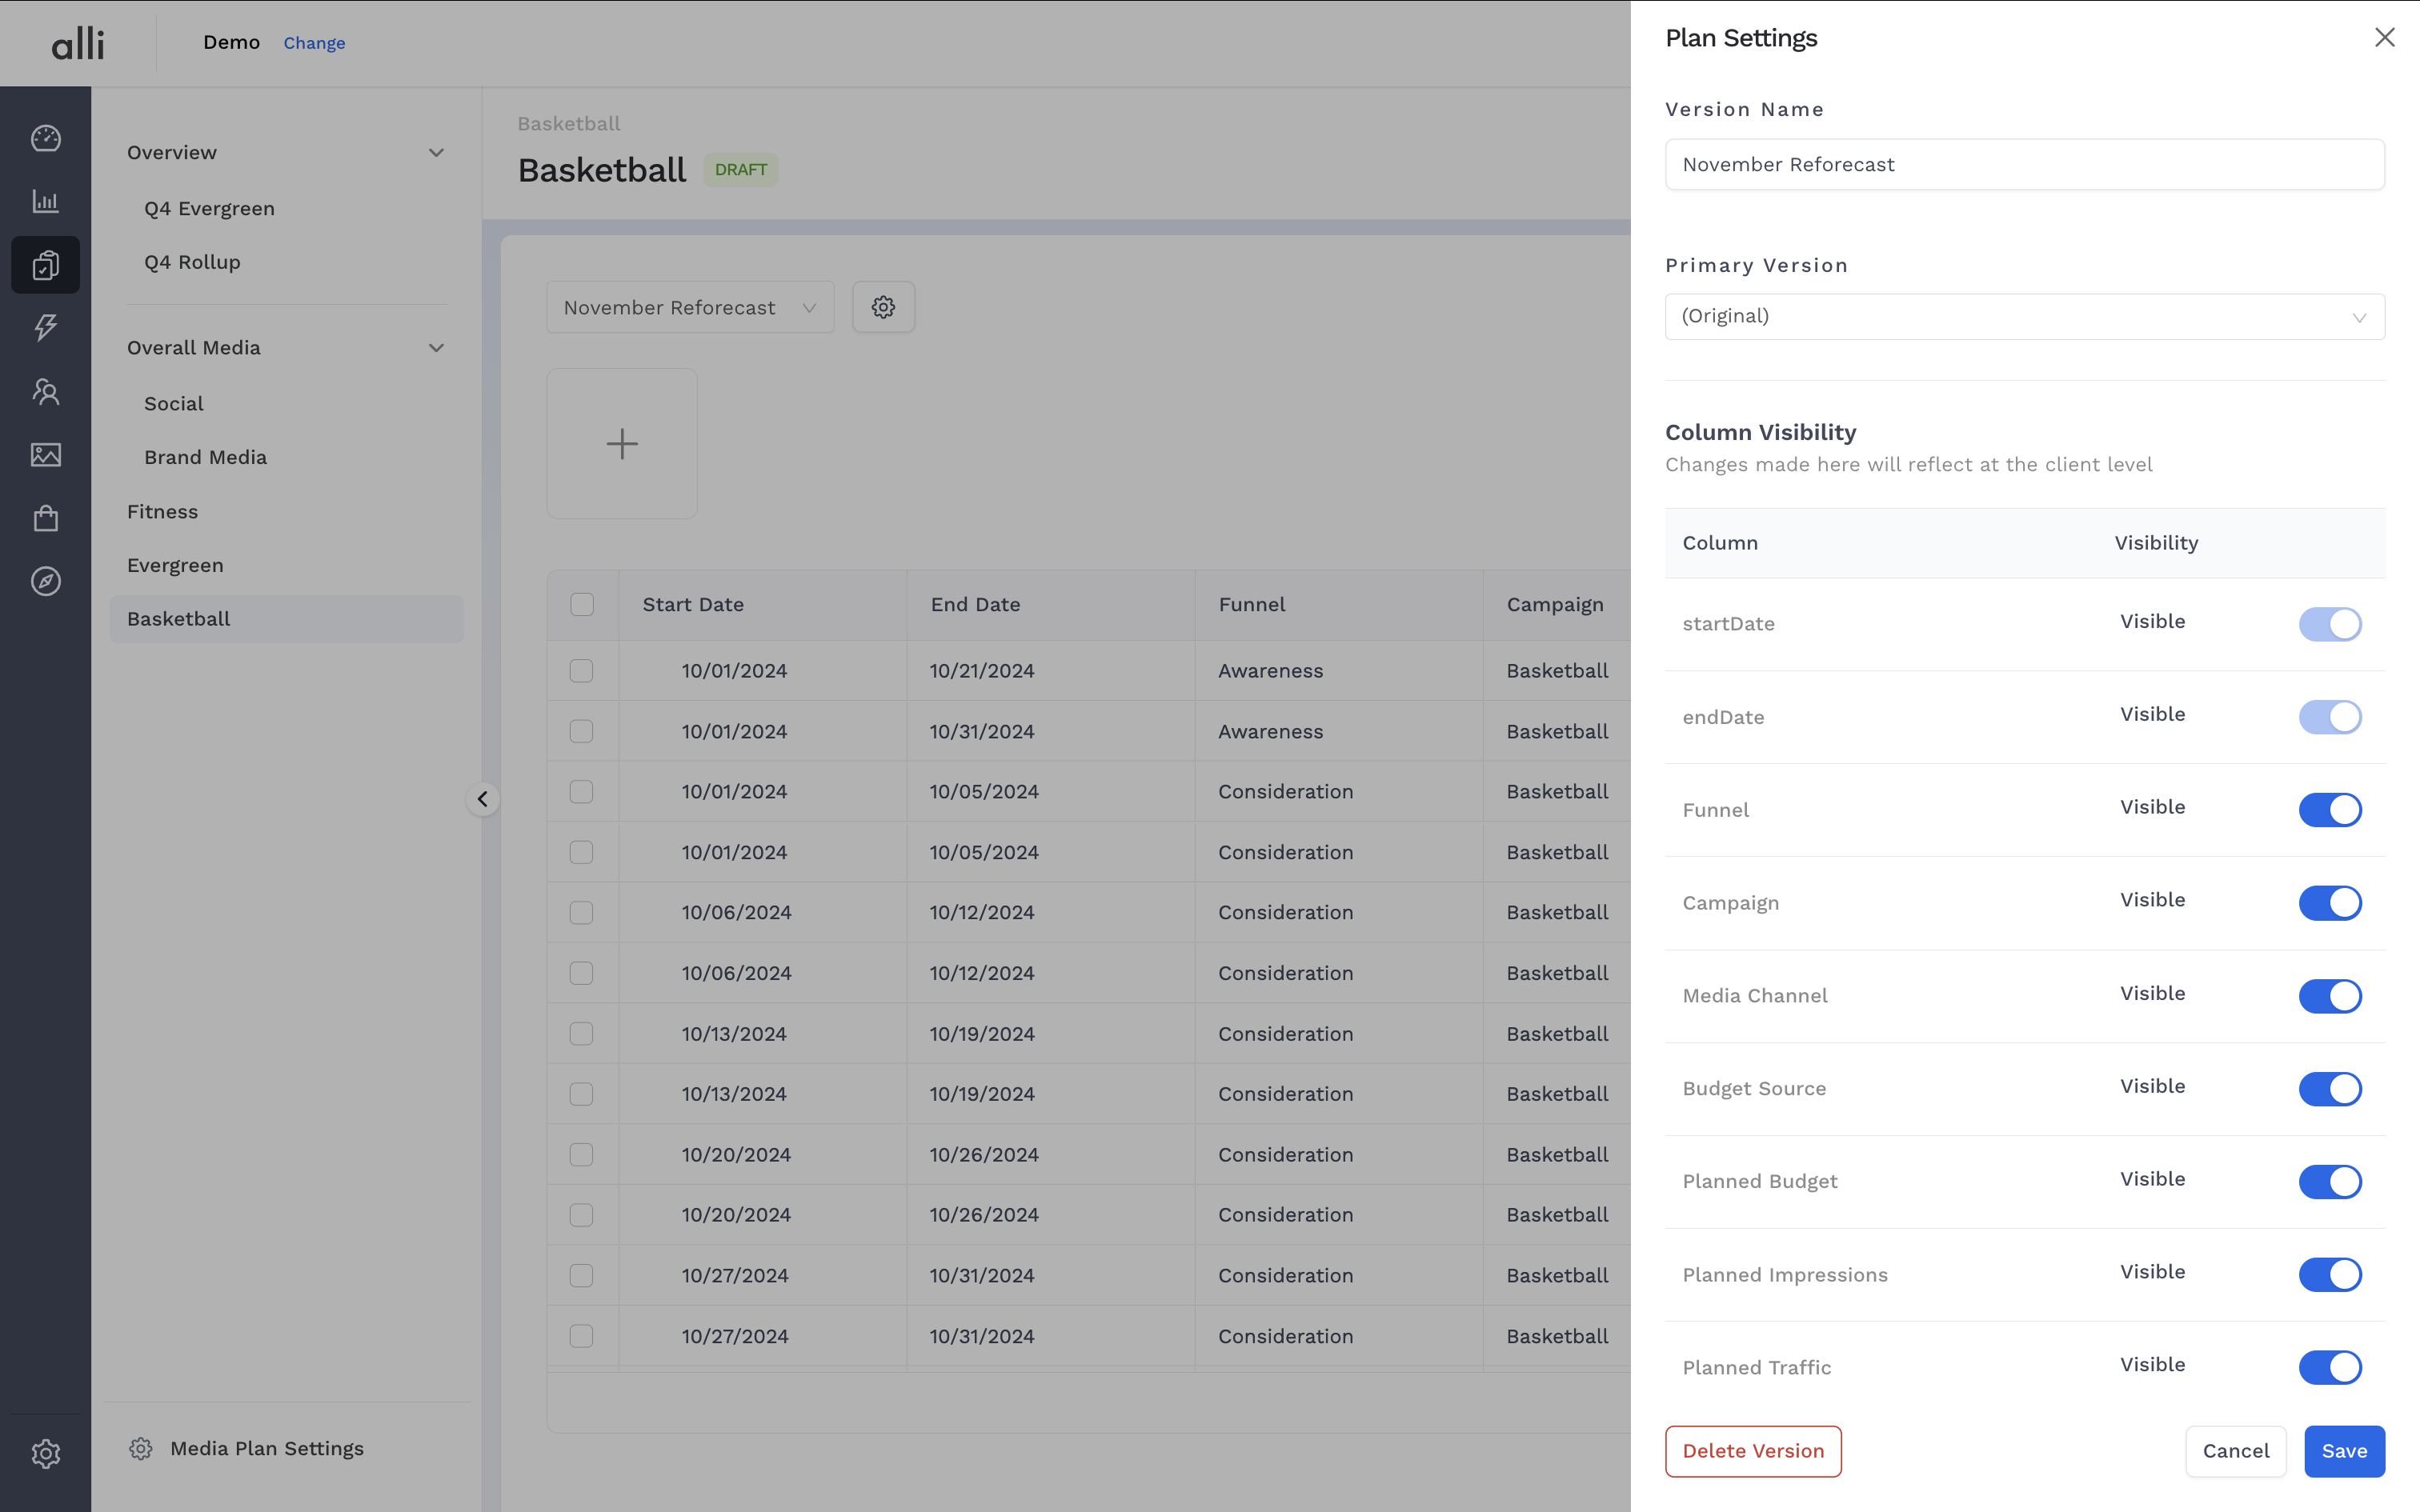Check the select-all checkbox in table header
This screenshot has height=1512, width=2420.
[582, 604]
